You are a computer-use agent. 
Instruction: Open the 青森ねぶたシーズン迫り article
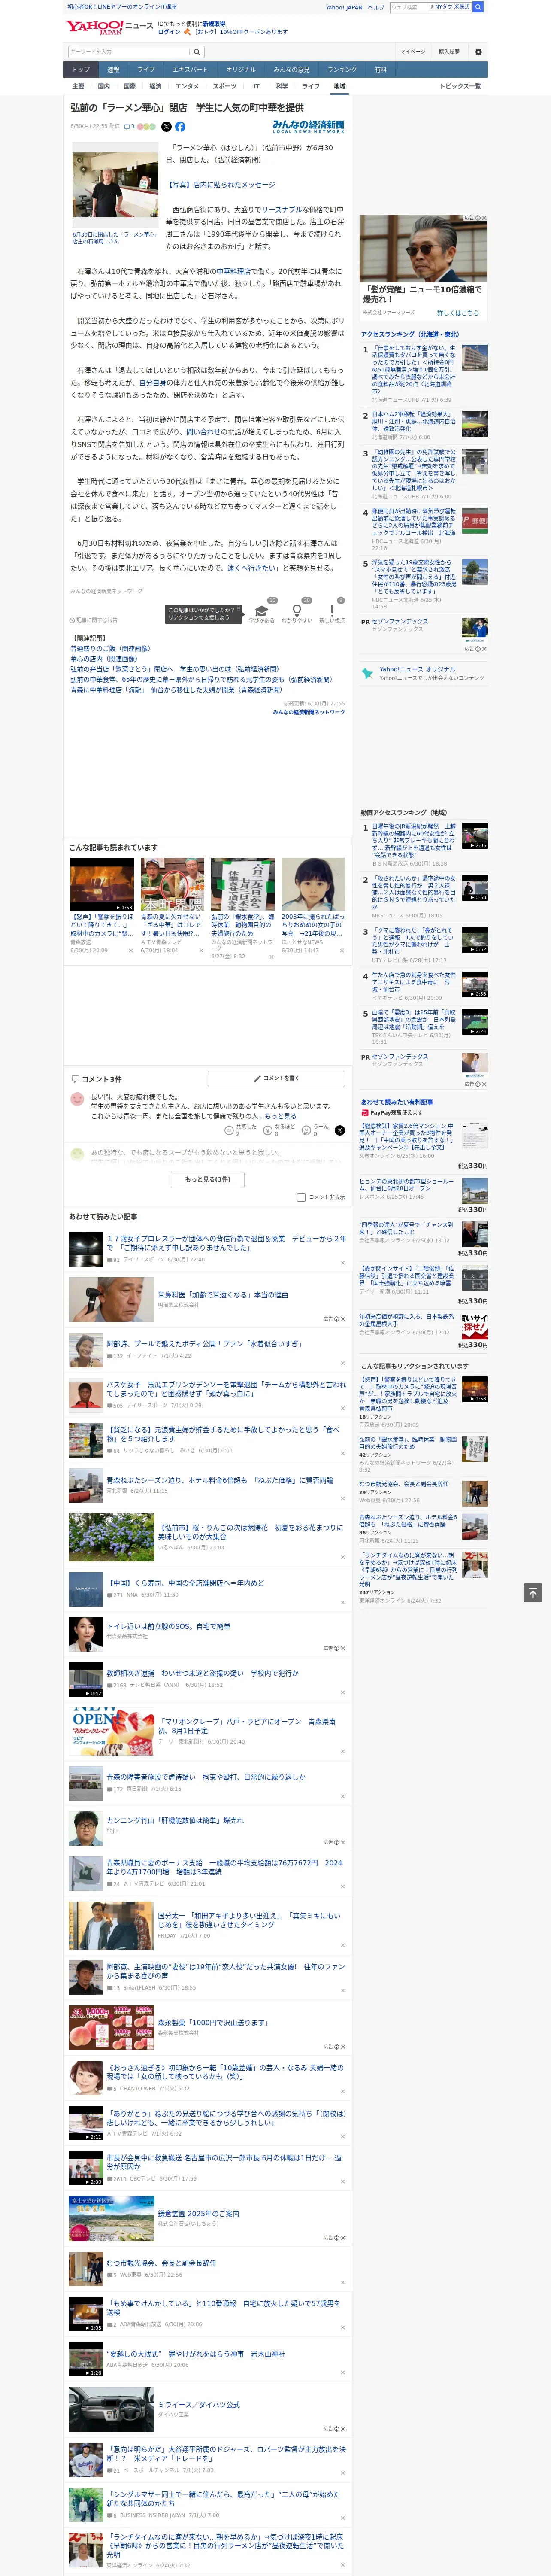[220, 1480]
